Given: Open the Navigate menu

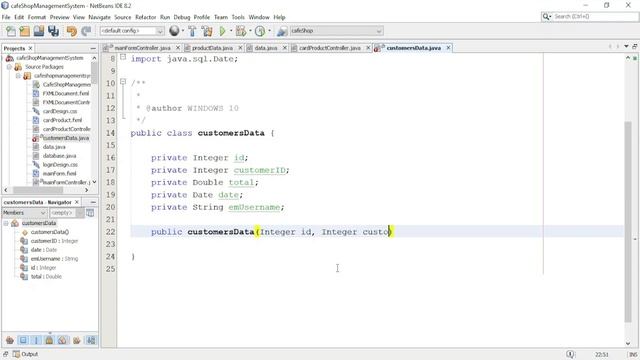Looking at the screenshot, I should (x=100, y=17).
